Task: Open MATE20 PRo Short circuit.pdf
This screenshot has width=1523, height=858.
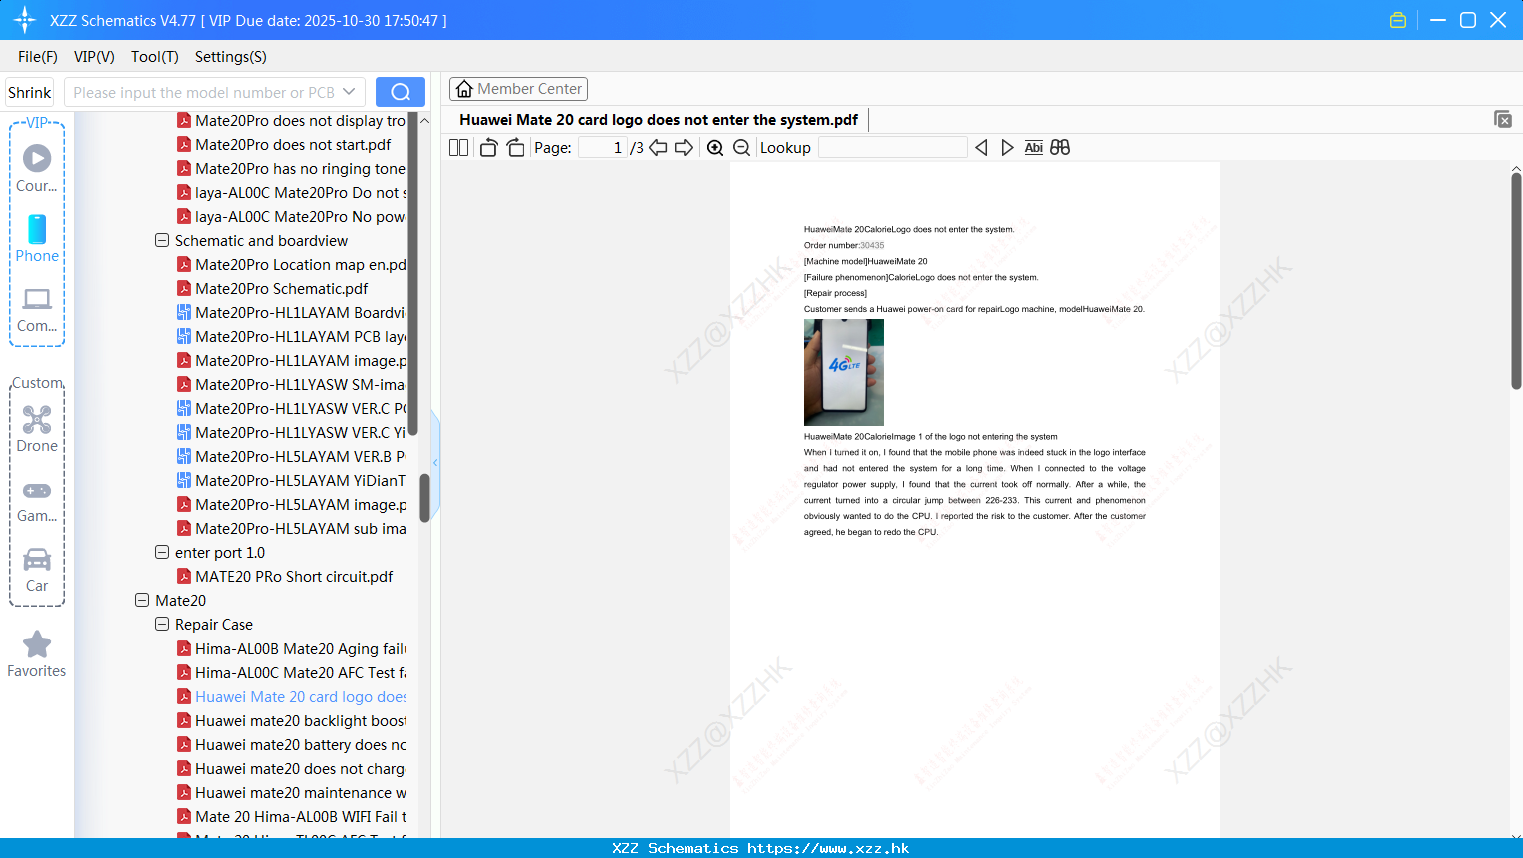Action: [285, 576]
